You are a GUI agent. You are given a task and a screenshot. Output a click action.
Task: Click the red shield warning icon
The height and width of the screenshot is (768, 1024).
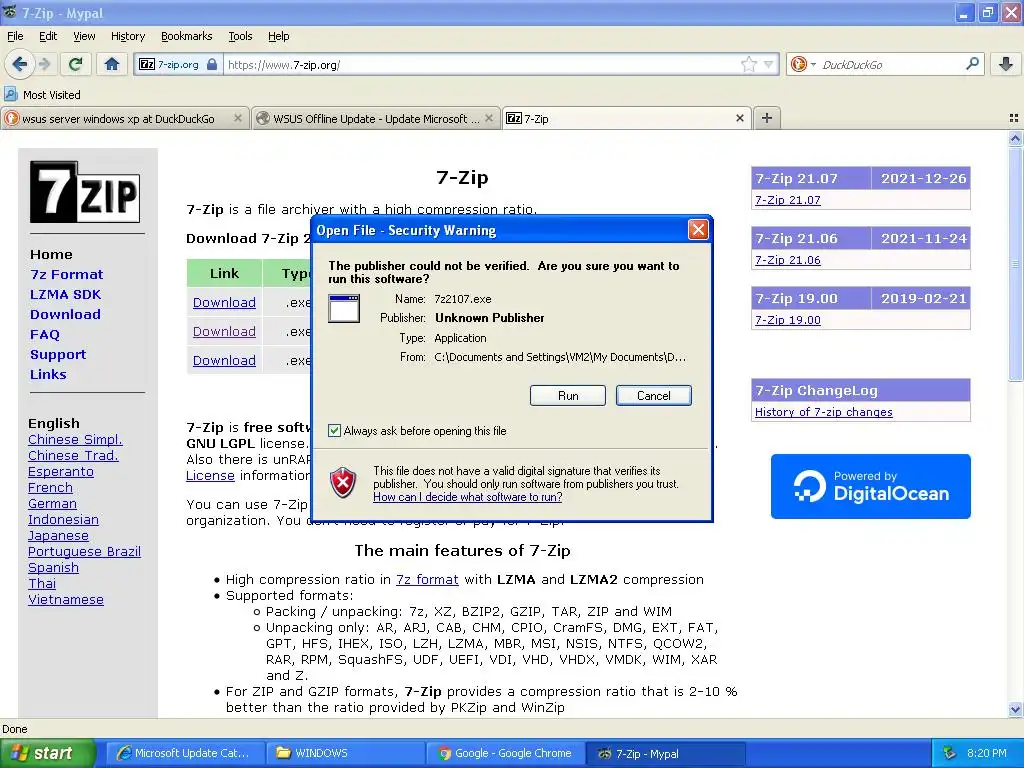tap(343, 483)
